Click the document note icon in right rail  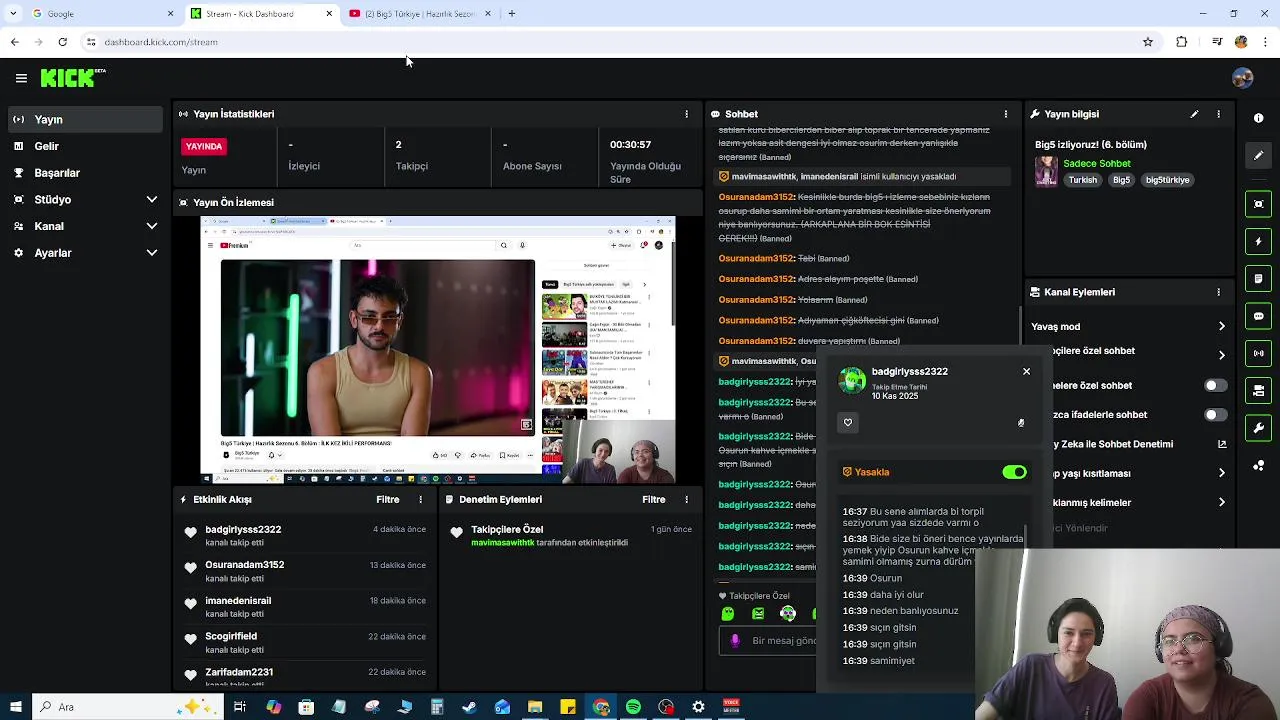coord(1259,279)
